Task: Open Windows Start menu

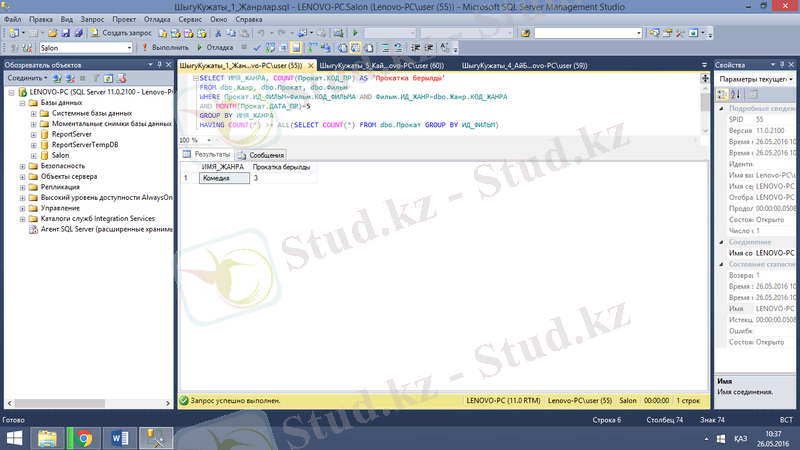Action: pyautogui.click(x=14, y=438)
